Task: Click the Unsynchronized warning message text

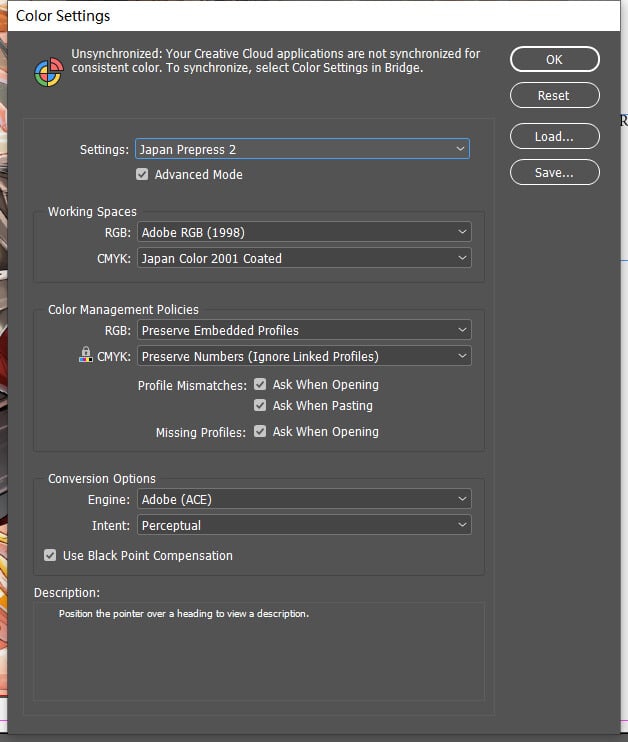Action: point(275,61)
